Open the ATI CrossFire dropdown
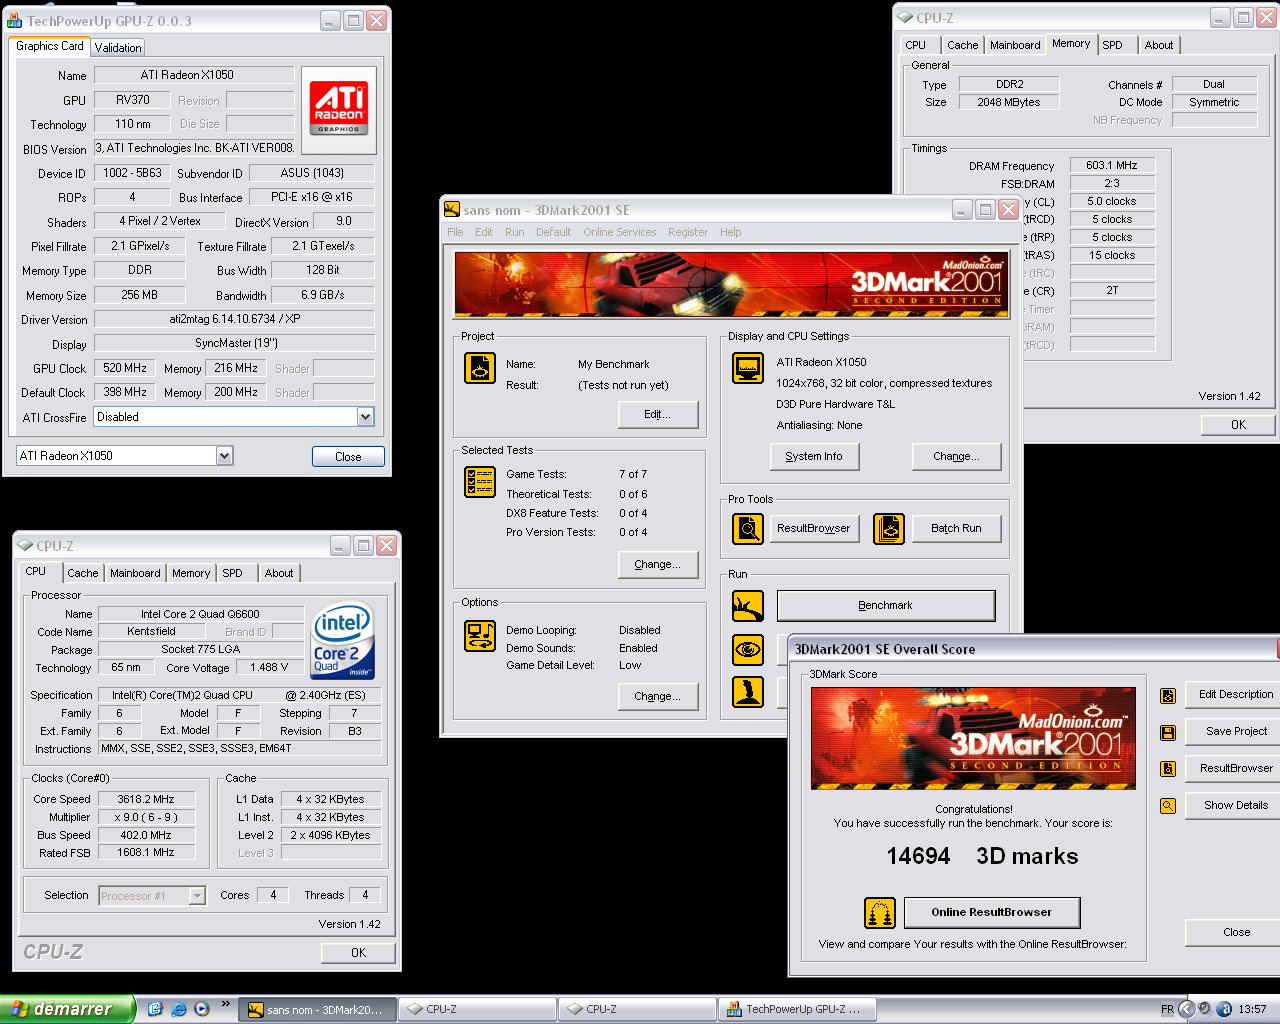Screen dimensions: 1280x1024 pyautogui.click(x=365, y=417)
